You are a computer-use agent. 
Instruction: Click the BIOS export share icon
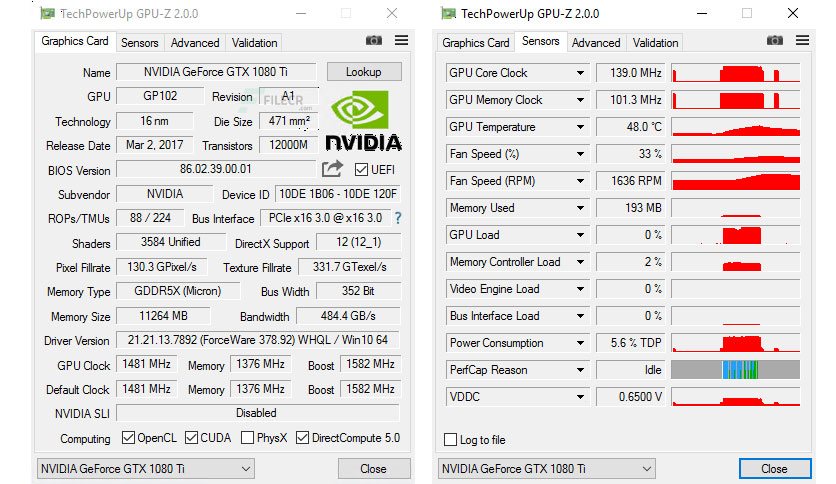pyautogui.click(x=332, y=169)
